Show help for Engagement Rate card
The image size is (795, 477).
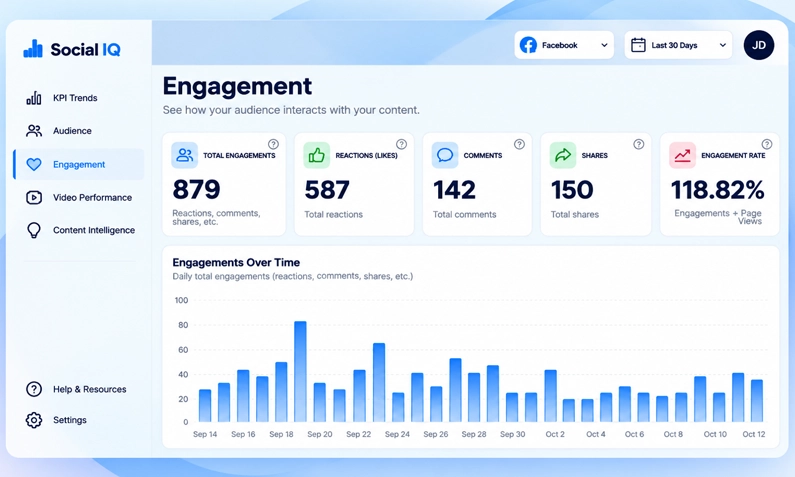pyautogui.click(x=767, y=144)
